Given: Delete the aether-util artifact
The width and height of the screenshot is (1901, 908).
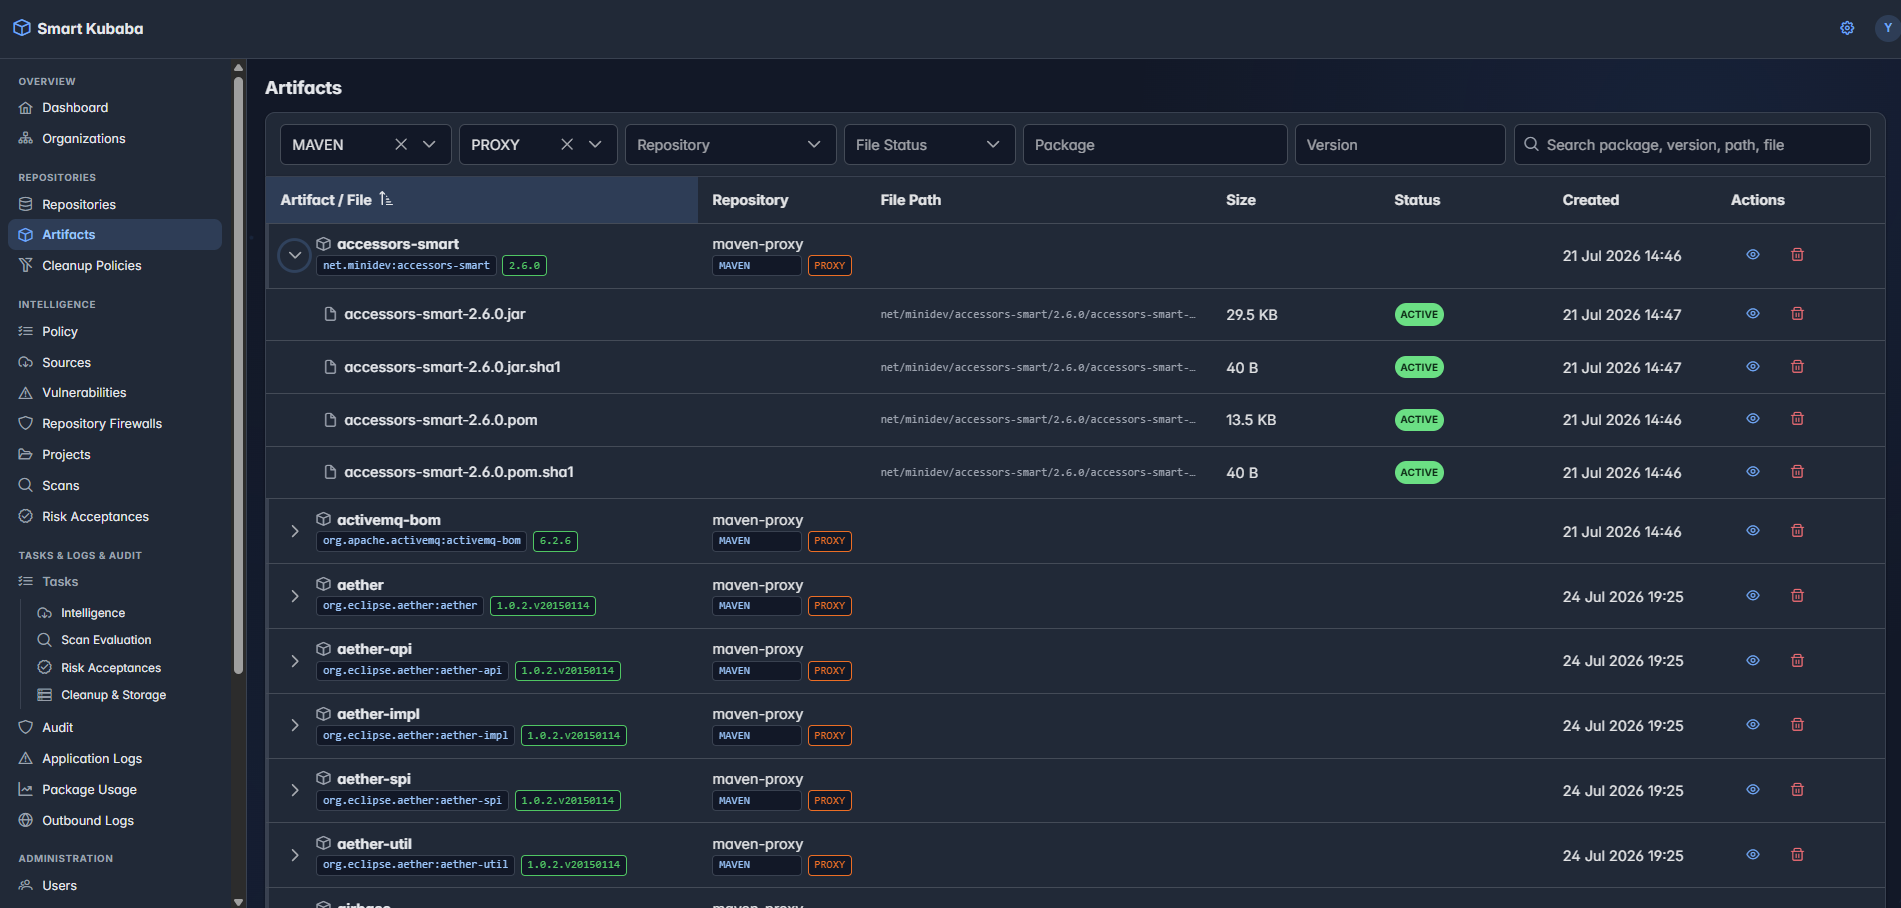Looking at the screenshot, I should click(1797, 855).
